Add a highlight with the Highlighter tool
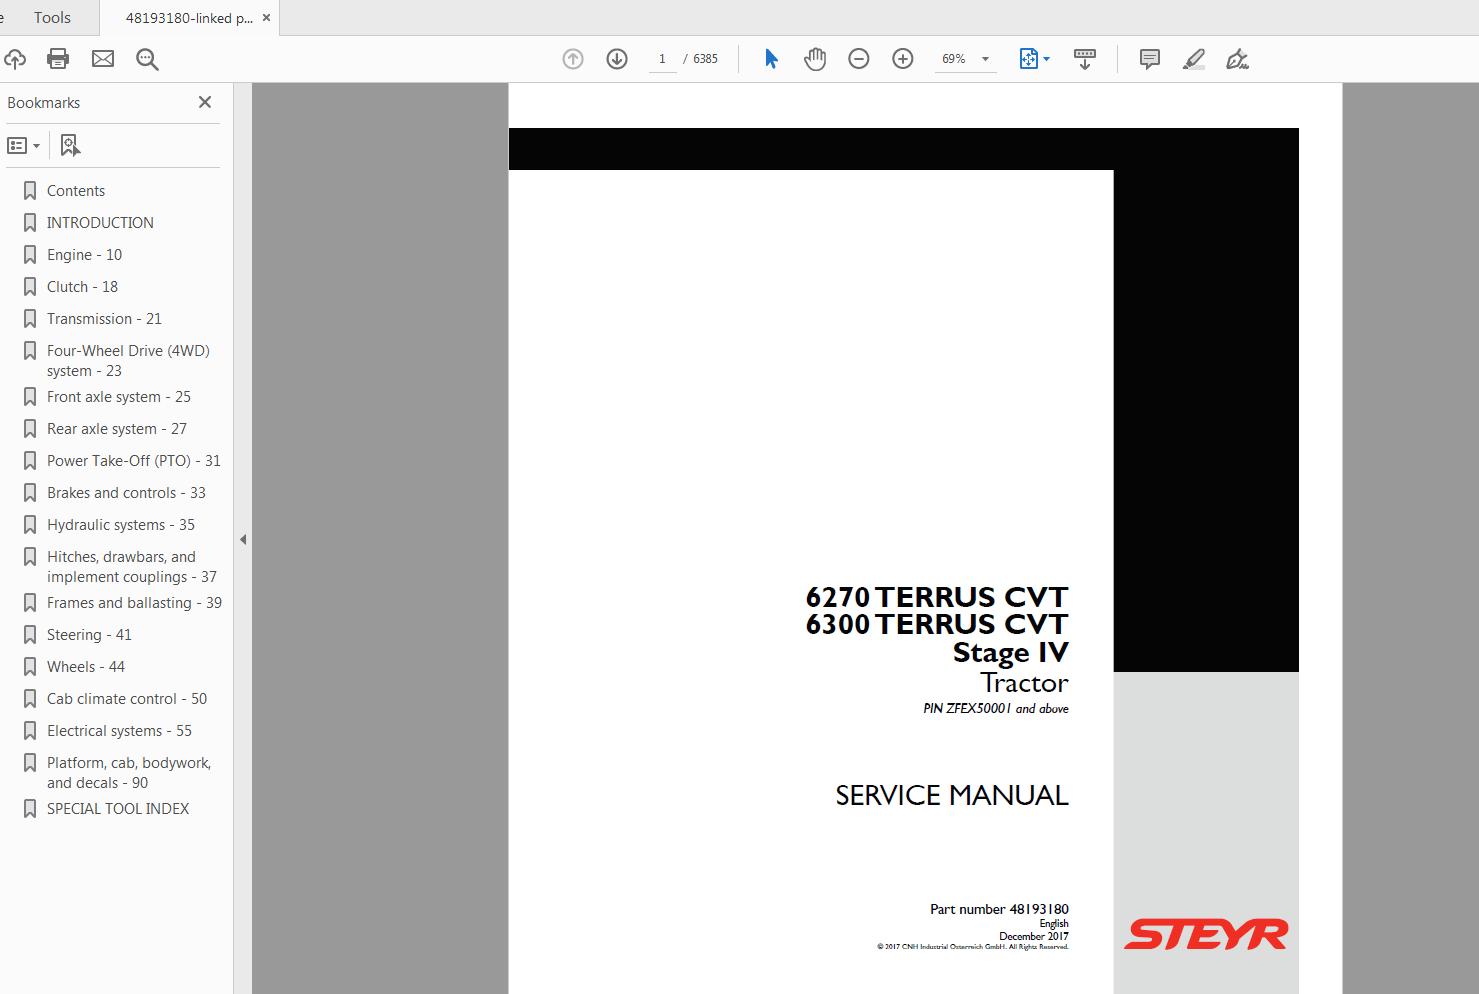The width and height of the screenshot is (1479, 994). (x=1193, y=59)
